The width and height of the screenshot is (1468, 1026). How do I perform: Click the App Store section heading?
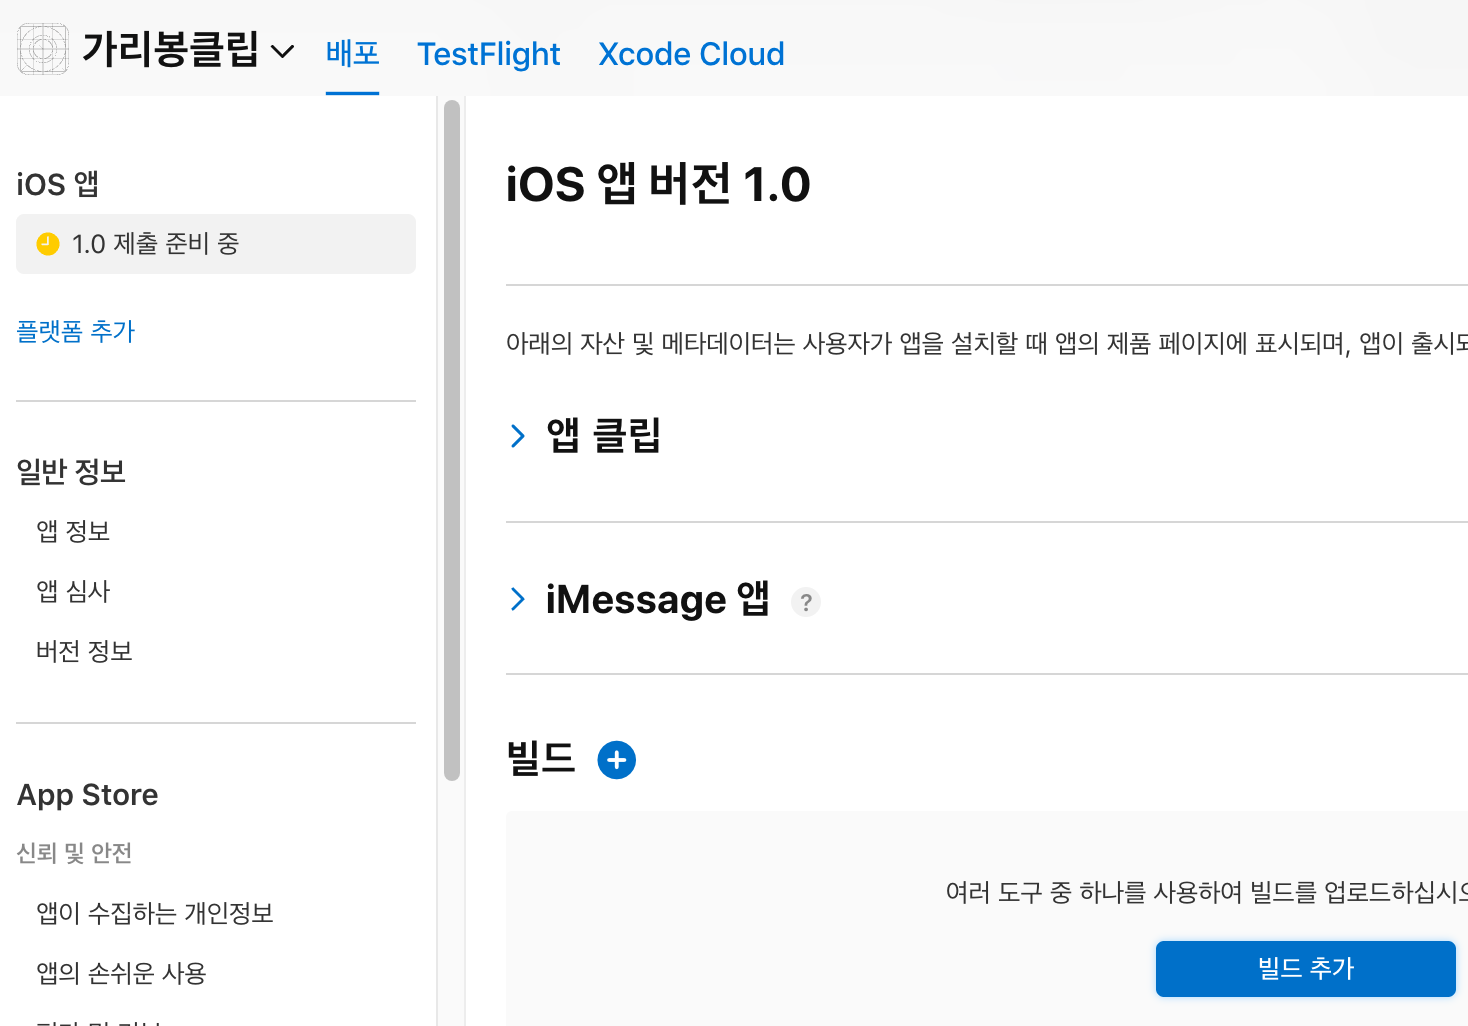(x=88, y=795)
